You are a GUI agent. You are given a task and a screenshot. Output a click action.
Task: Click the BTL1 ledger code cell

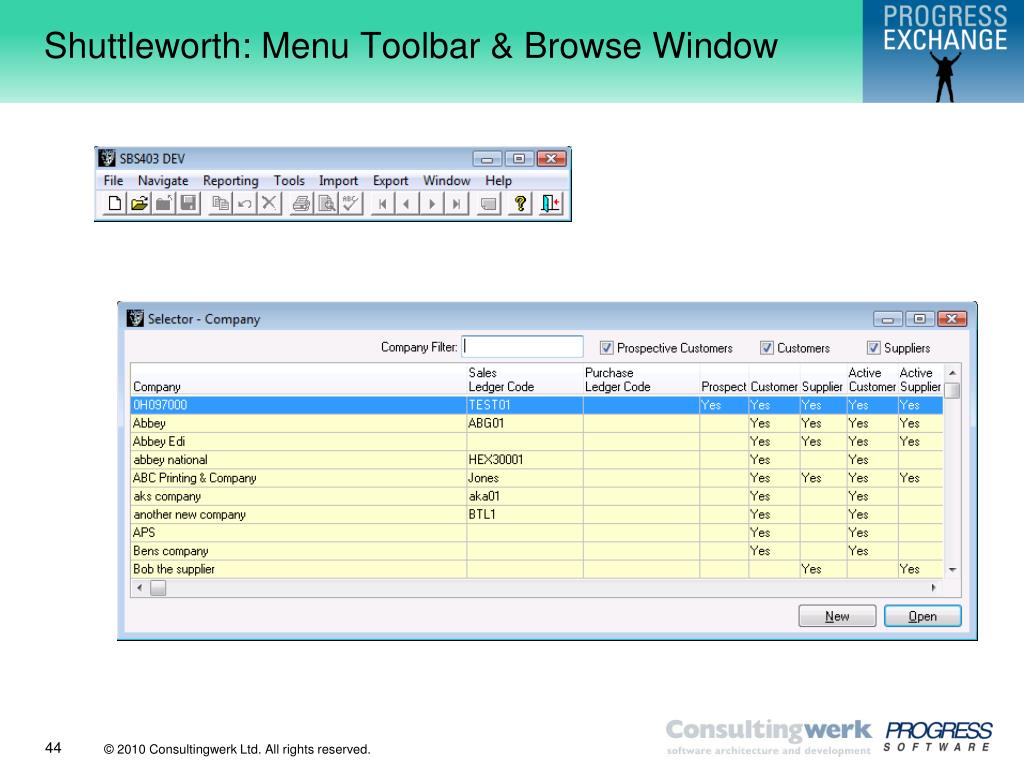[x=524, y=515]
